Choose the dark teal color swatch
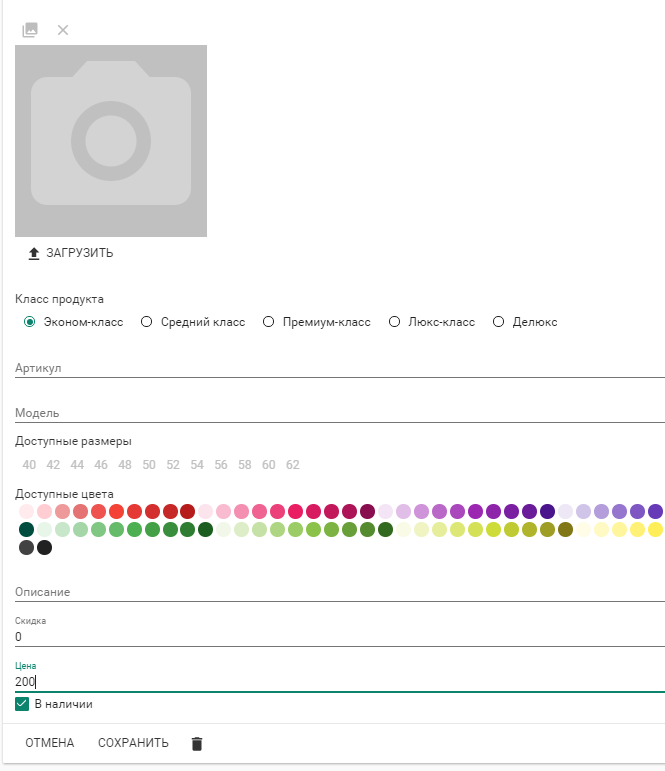The width and height of the screenshot is (665, 771). tap(26, 529)
